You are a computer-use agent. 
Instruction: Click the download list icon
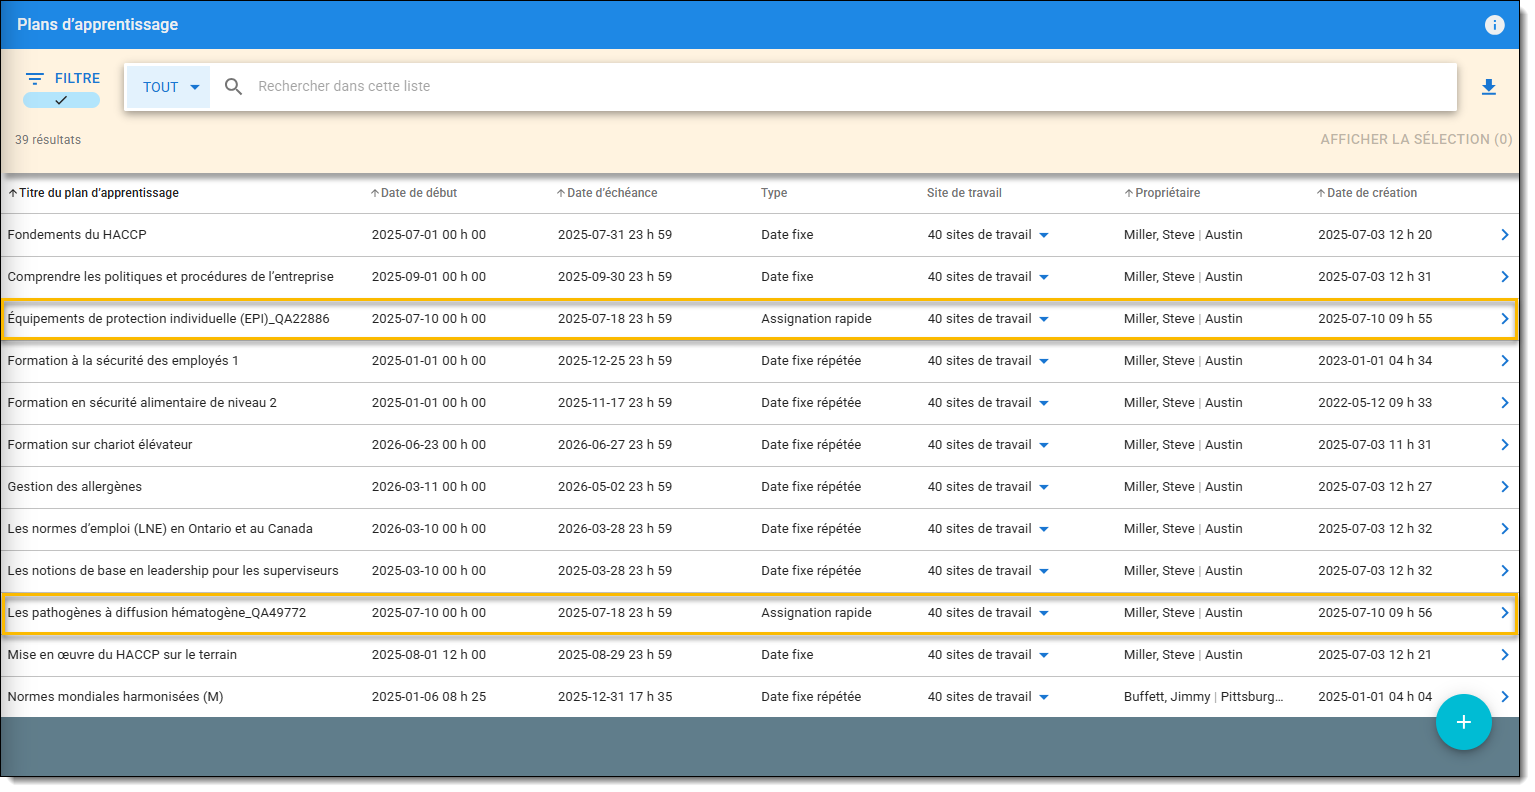tap(1488, 87)
